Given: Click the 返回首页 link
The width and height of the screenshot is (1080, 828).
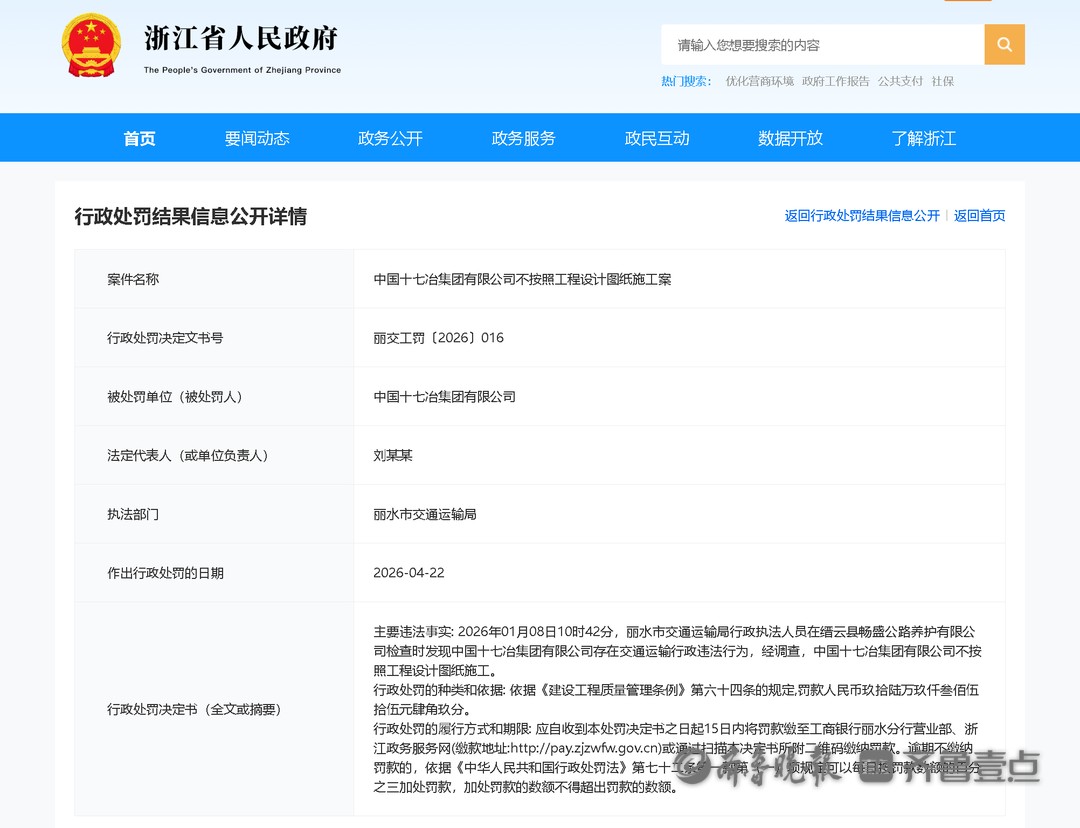Looking at the screenshot, I should click(x=979, y=215).
